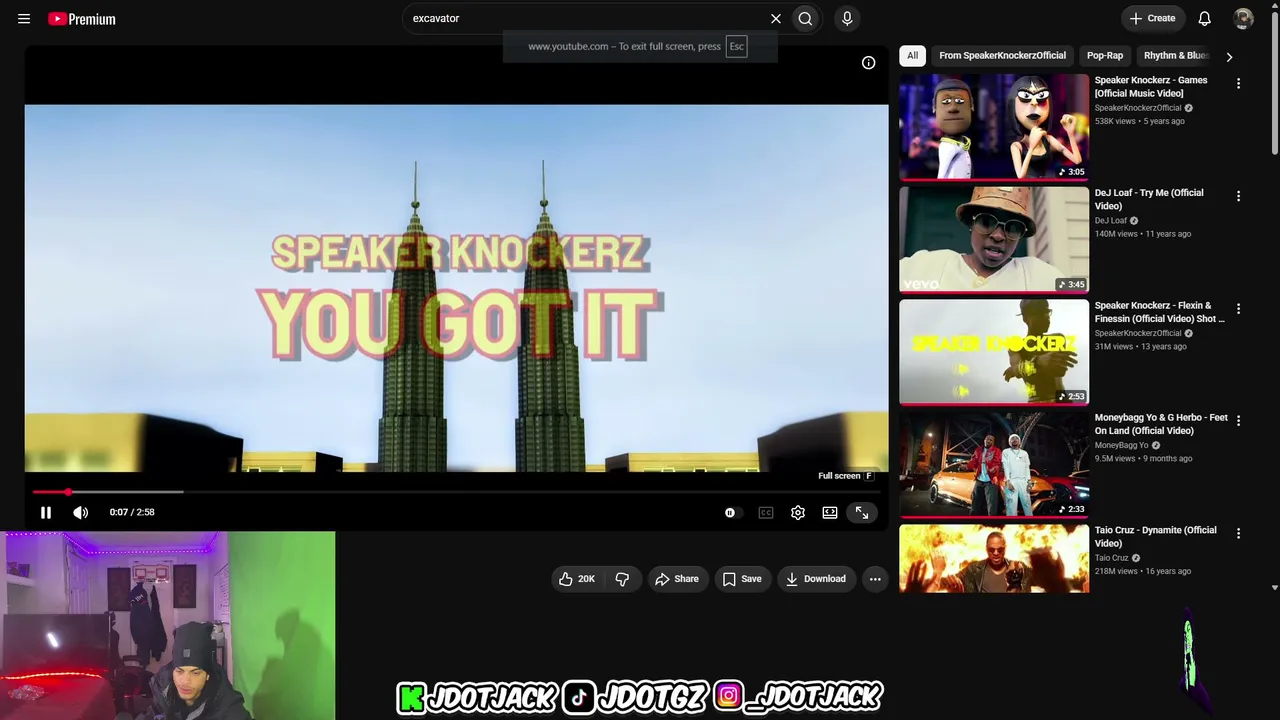Open account avatar menu

tap(1244, 18)
